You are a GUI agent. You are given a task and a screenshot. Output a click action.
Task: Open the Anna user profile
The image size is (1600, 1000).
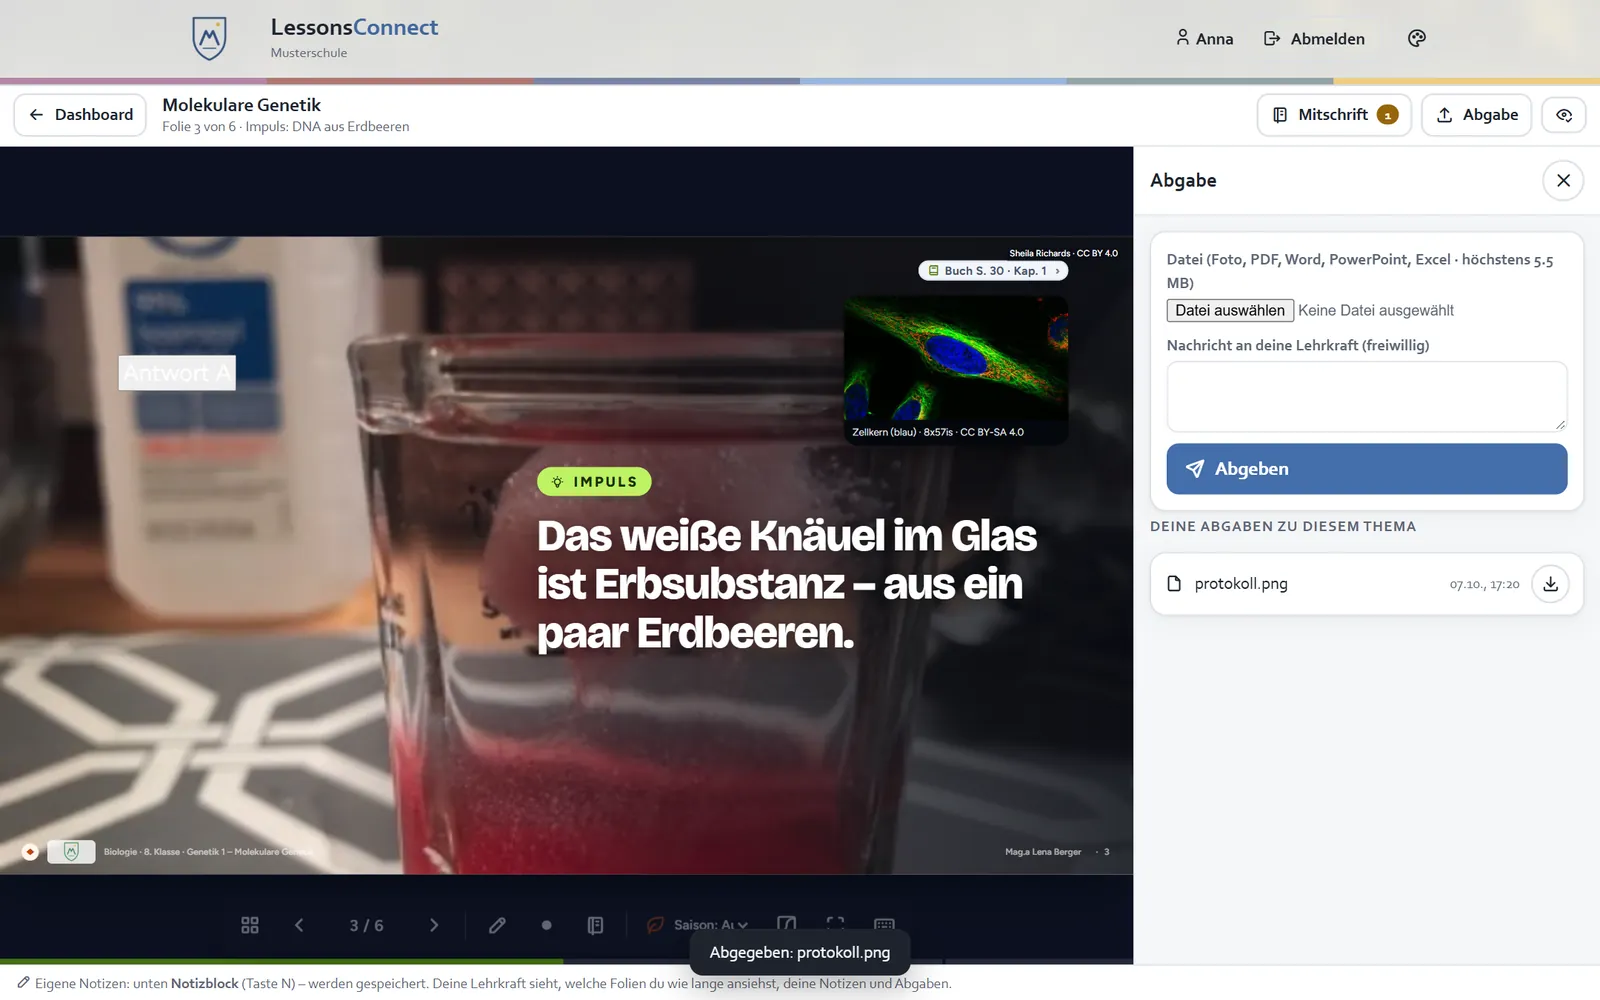tap(1204, 38)
